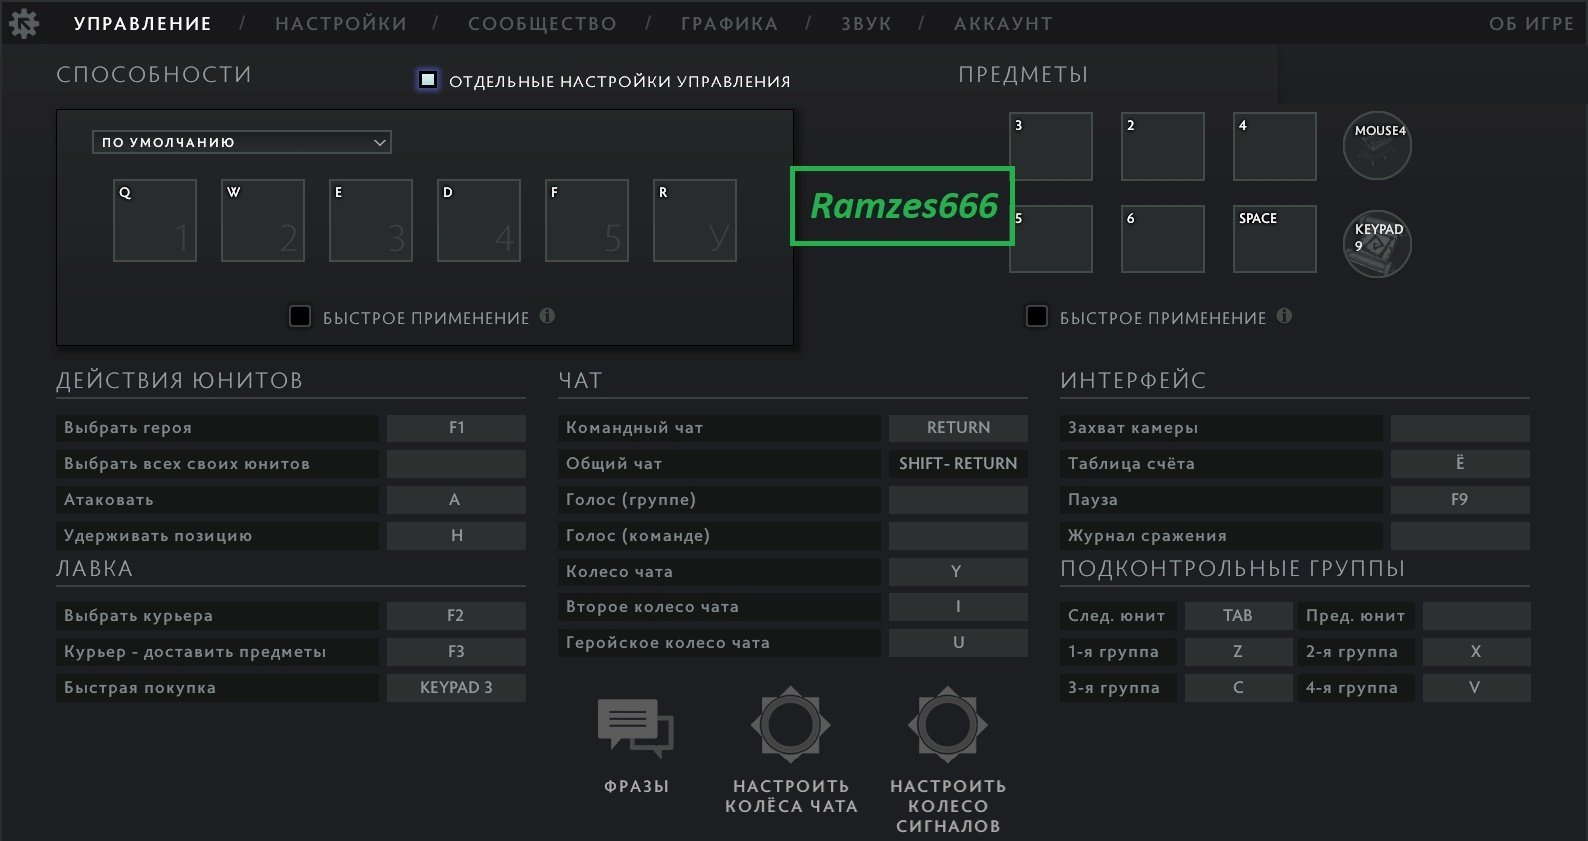Click the Q ability hotkey slot

pos(155,221)
